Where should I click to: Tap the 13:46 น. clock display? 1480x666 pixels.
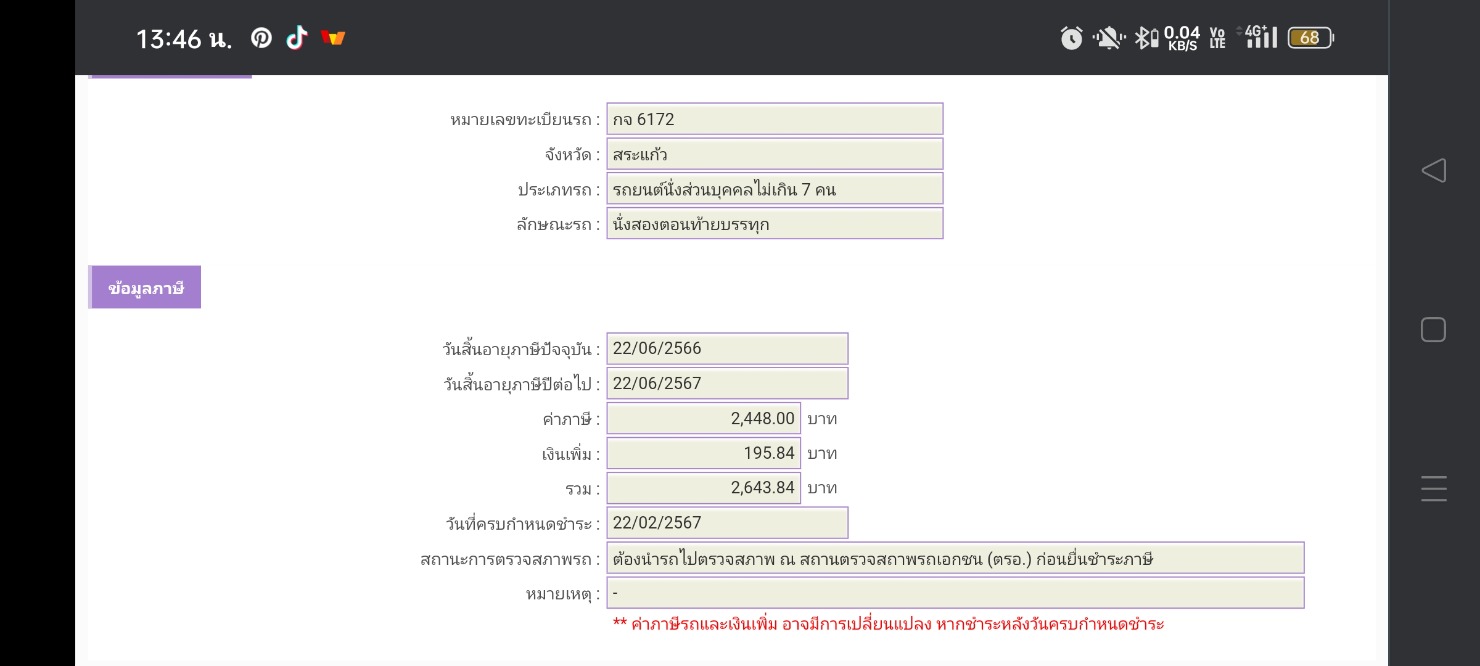point(184,39)
